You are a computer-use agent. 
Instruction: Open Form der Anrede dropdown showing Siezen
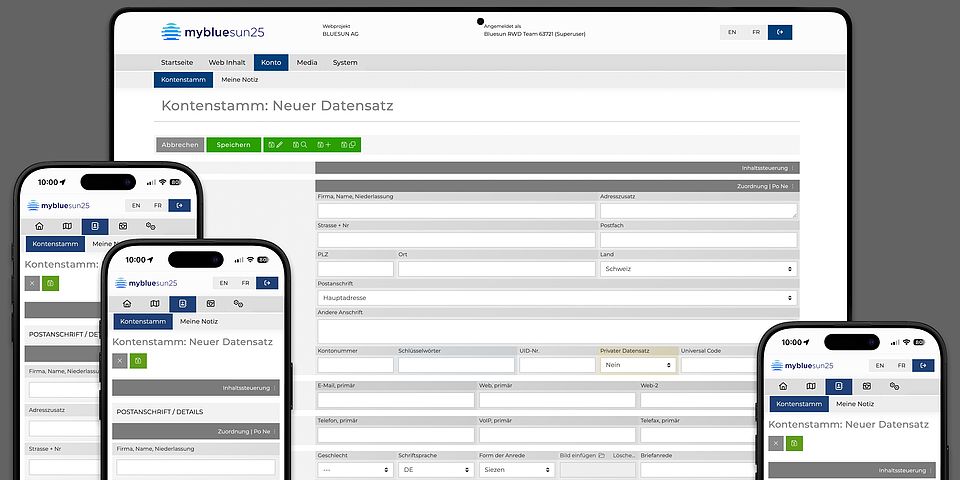click(517, 470)
